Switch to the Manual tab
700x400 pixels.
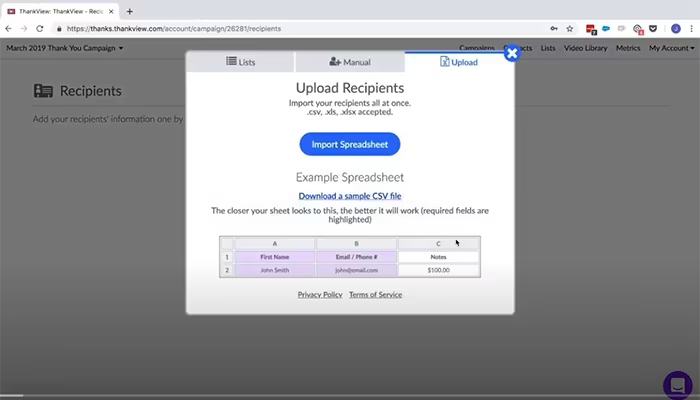pyautogui.click(x=350, y=62)
